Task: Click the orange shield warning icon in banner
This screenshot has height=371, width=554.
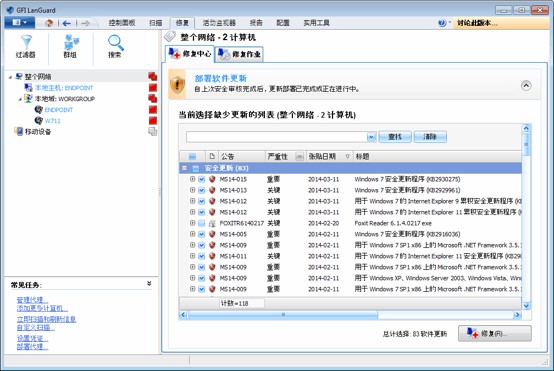Action: point(177,84)
